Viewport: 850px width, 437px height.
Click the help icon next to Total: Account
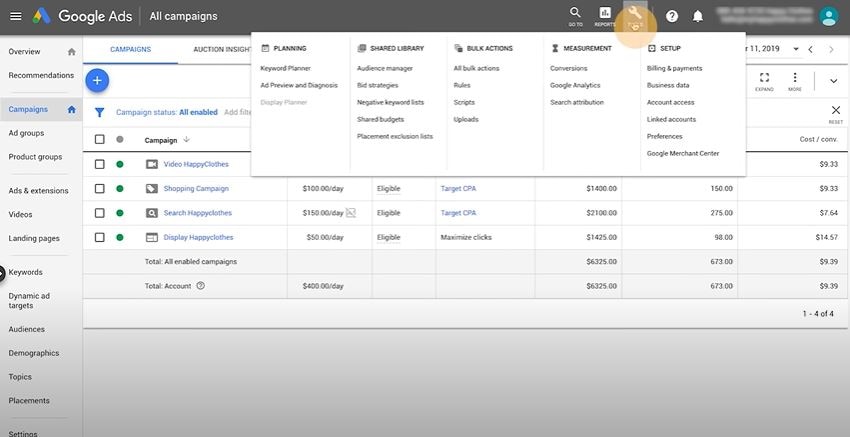pos(201,286)
